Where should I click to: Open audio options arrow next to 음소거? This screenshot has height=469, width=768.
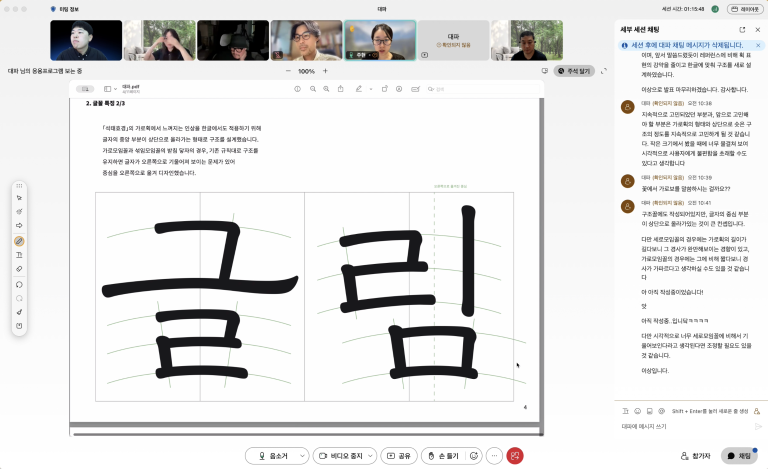[x=303, y=456]
